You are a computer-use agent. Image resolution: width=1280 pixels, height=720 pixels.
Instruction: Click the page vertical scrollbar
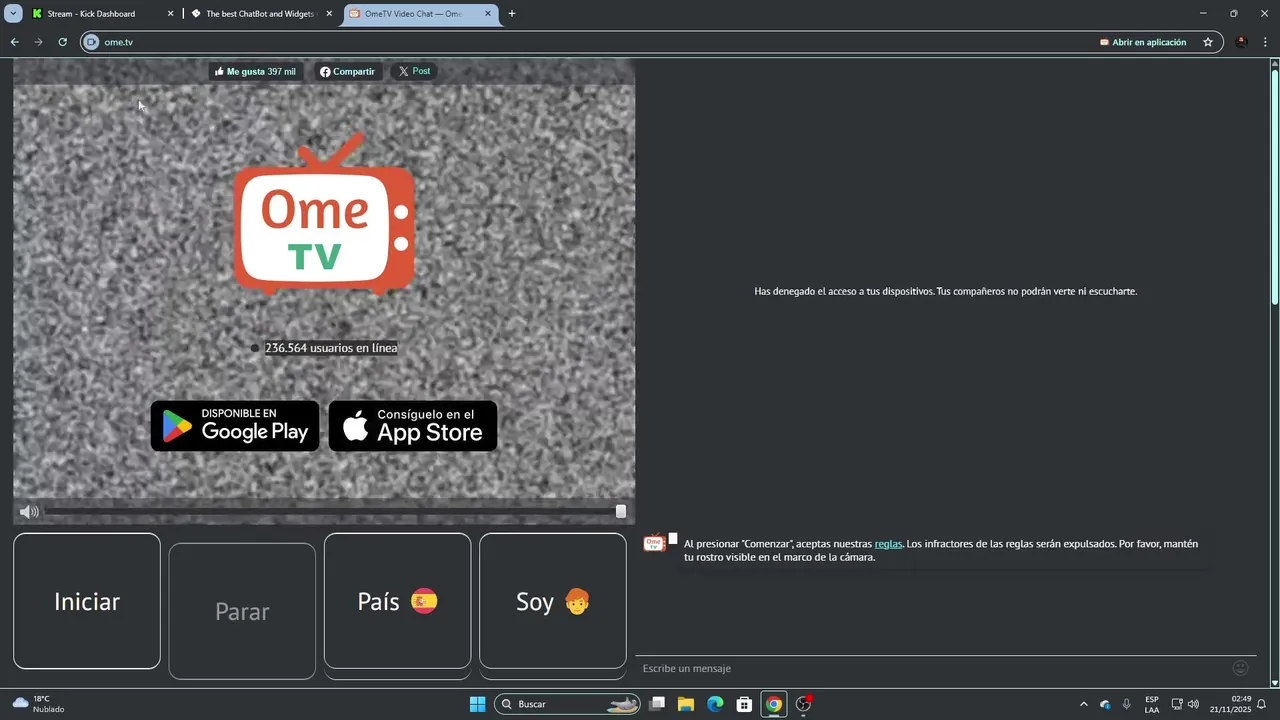pyautogui.click(x=1275, y=185)
